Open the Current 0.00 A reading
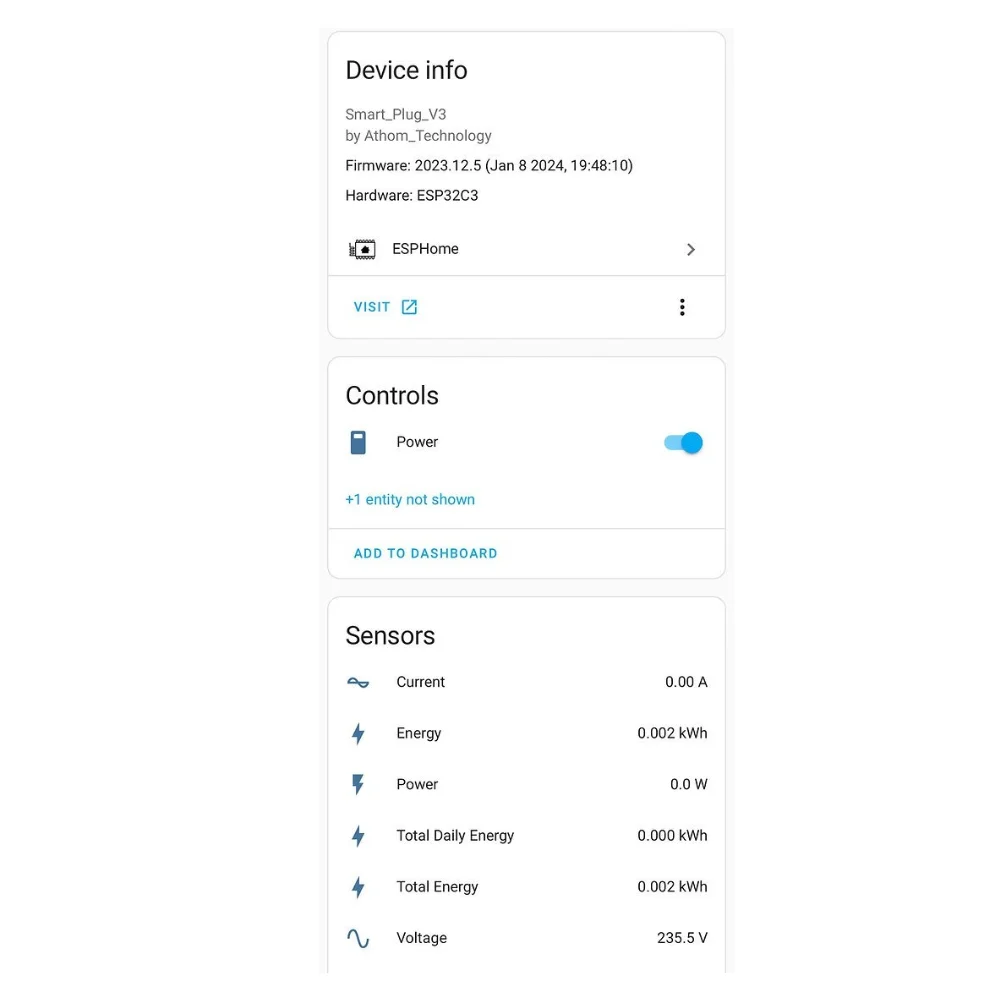1000x1000 pixels. (686, 682)
